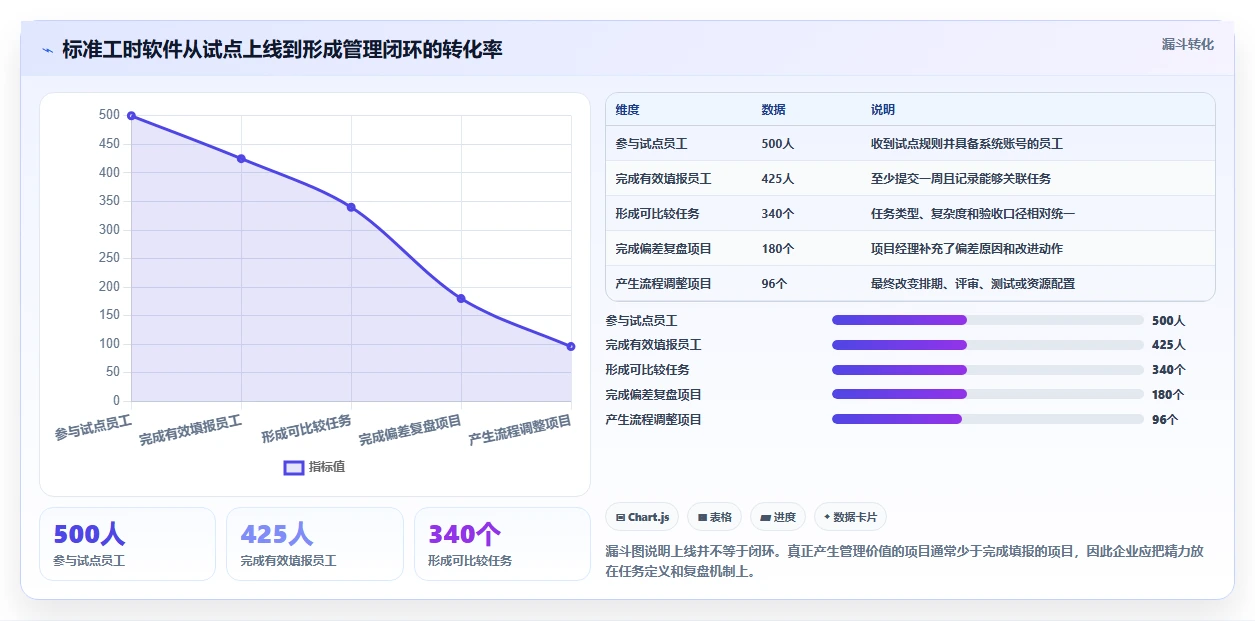Select table cell 500人
Screen dimensions: 1255x621
coord(777,144)
